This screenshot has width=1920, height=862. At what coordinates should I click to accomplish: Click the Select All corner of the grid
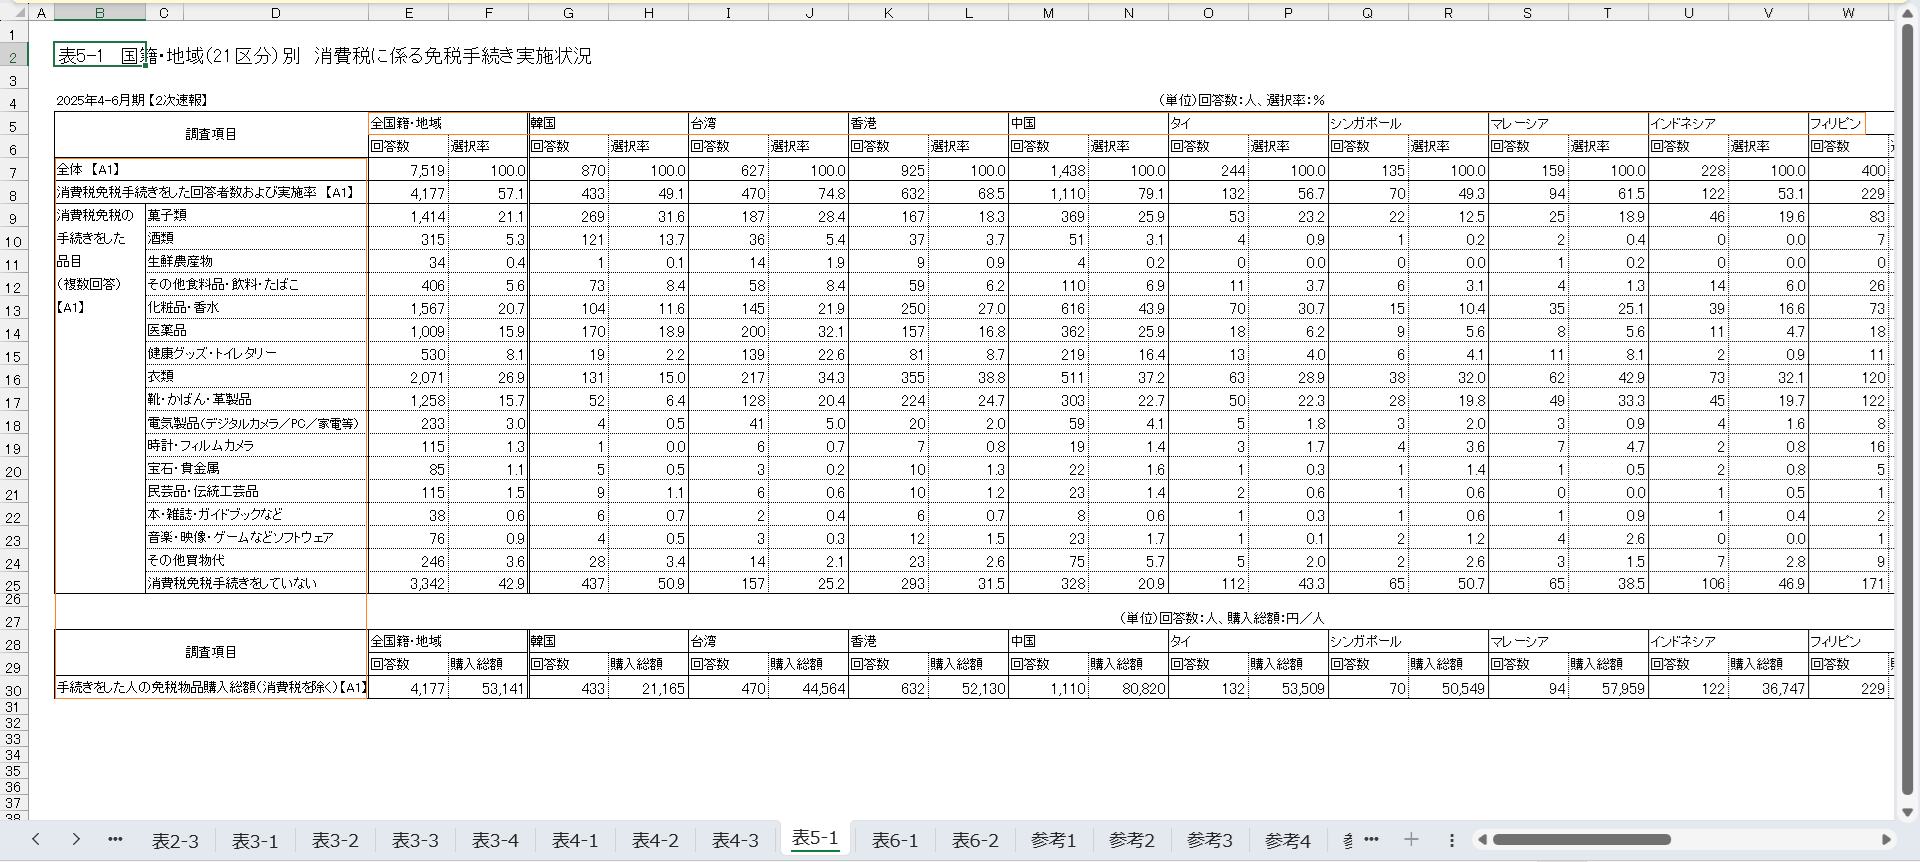13,13
